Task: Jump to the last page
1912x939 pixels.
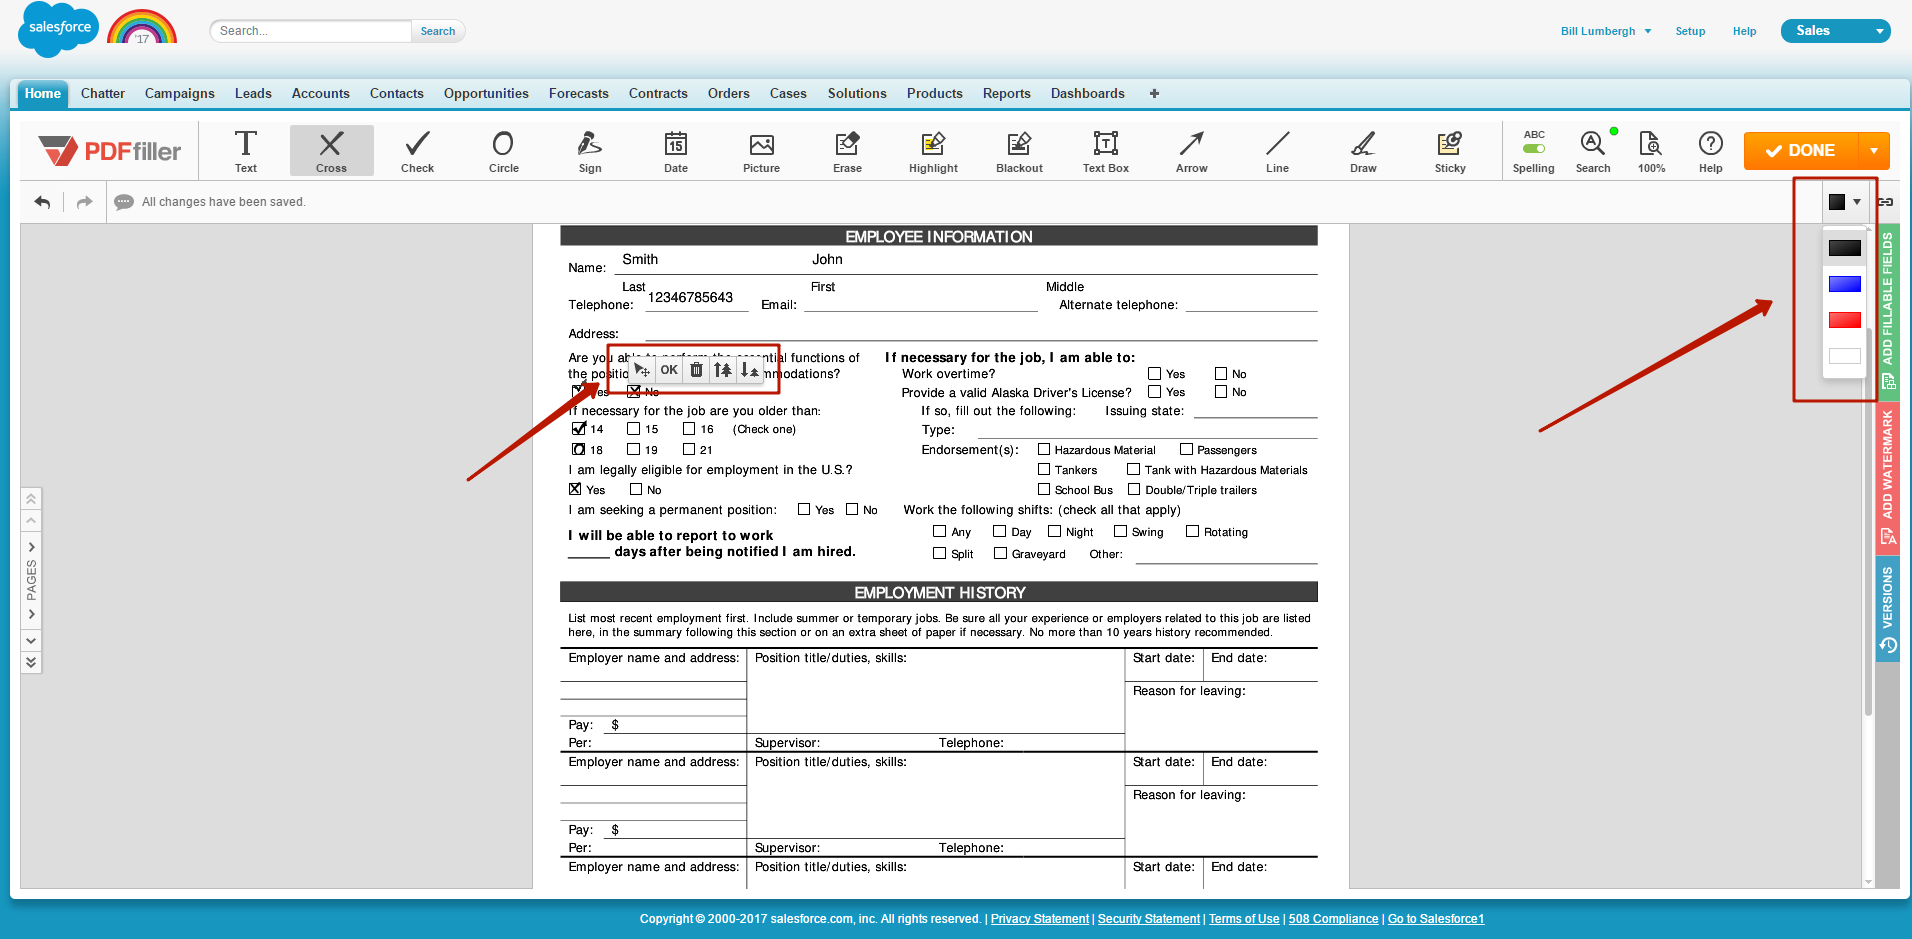Action: [31, 662]
